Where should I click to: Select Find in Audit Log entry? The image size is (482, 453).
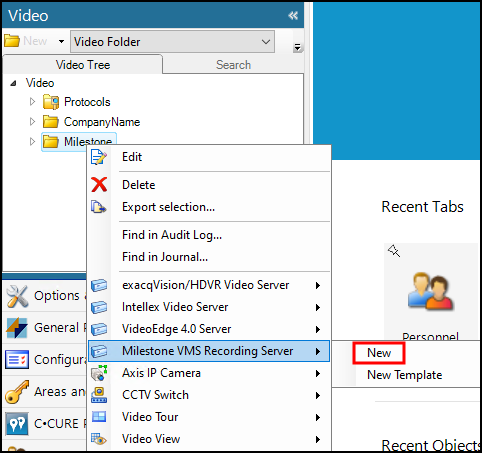coord(172,235)
